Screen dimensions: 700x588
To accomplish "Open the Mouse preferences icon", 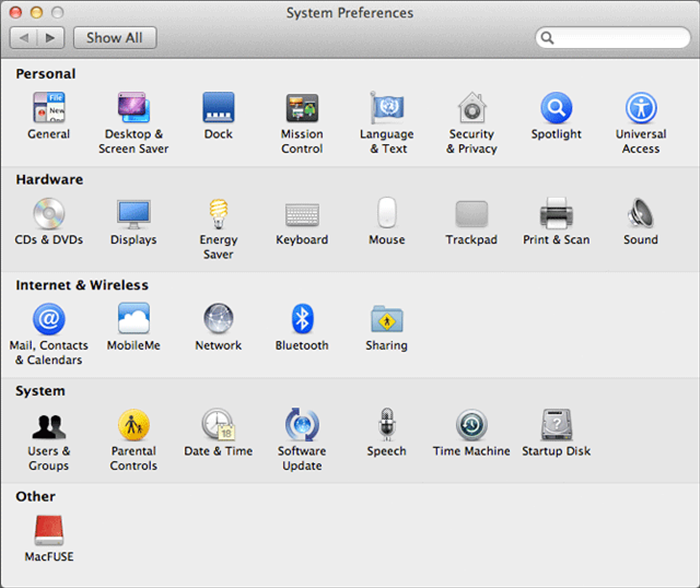I will [x=387, y=213].
